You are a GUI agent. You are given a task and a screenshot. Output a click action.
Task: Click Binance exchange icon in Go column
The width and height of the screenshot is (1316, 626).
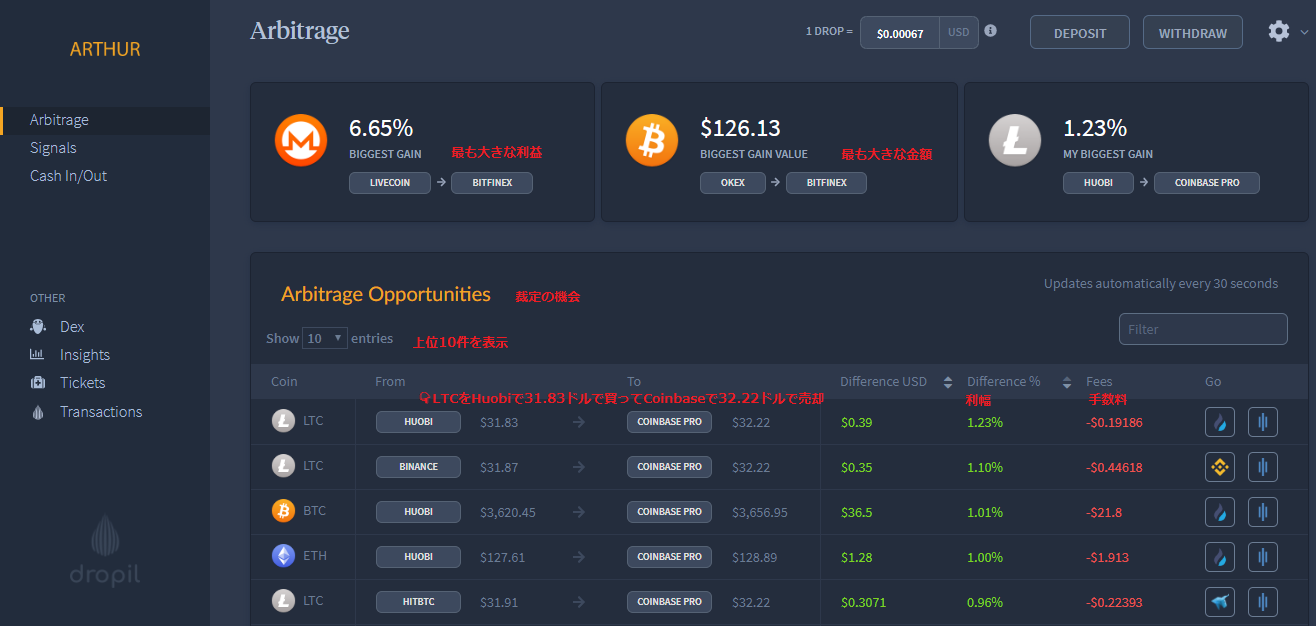pos(1219,467)
